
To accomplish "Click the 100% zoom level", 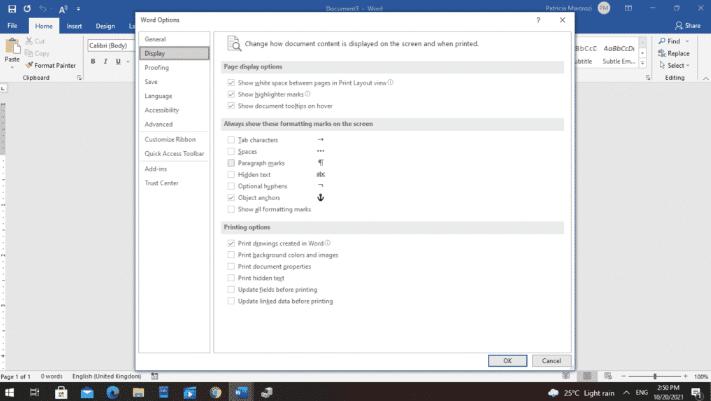I will [701, 377].
